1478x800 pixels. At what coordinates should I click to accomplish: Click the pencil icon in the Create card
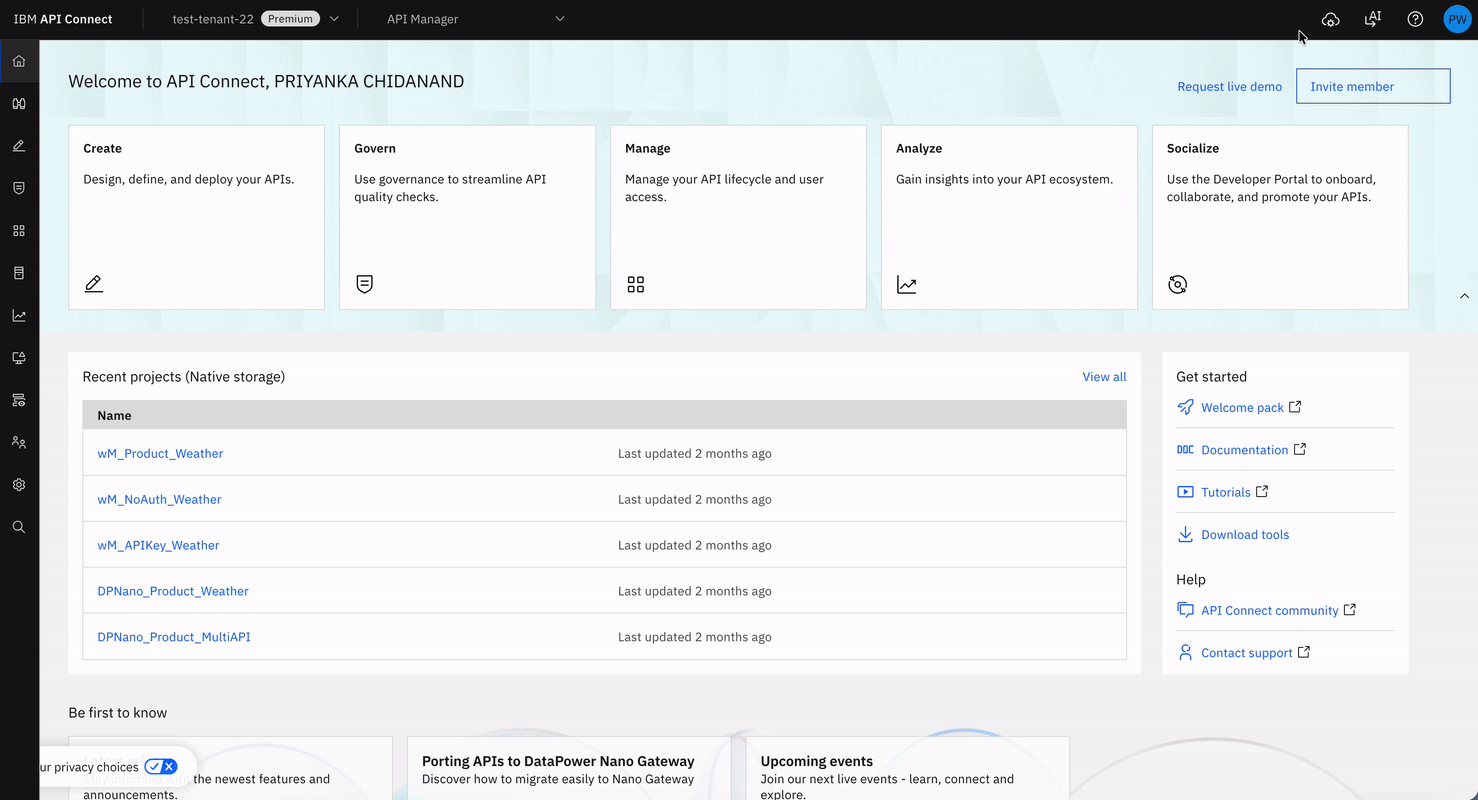coord(94,284)
